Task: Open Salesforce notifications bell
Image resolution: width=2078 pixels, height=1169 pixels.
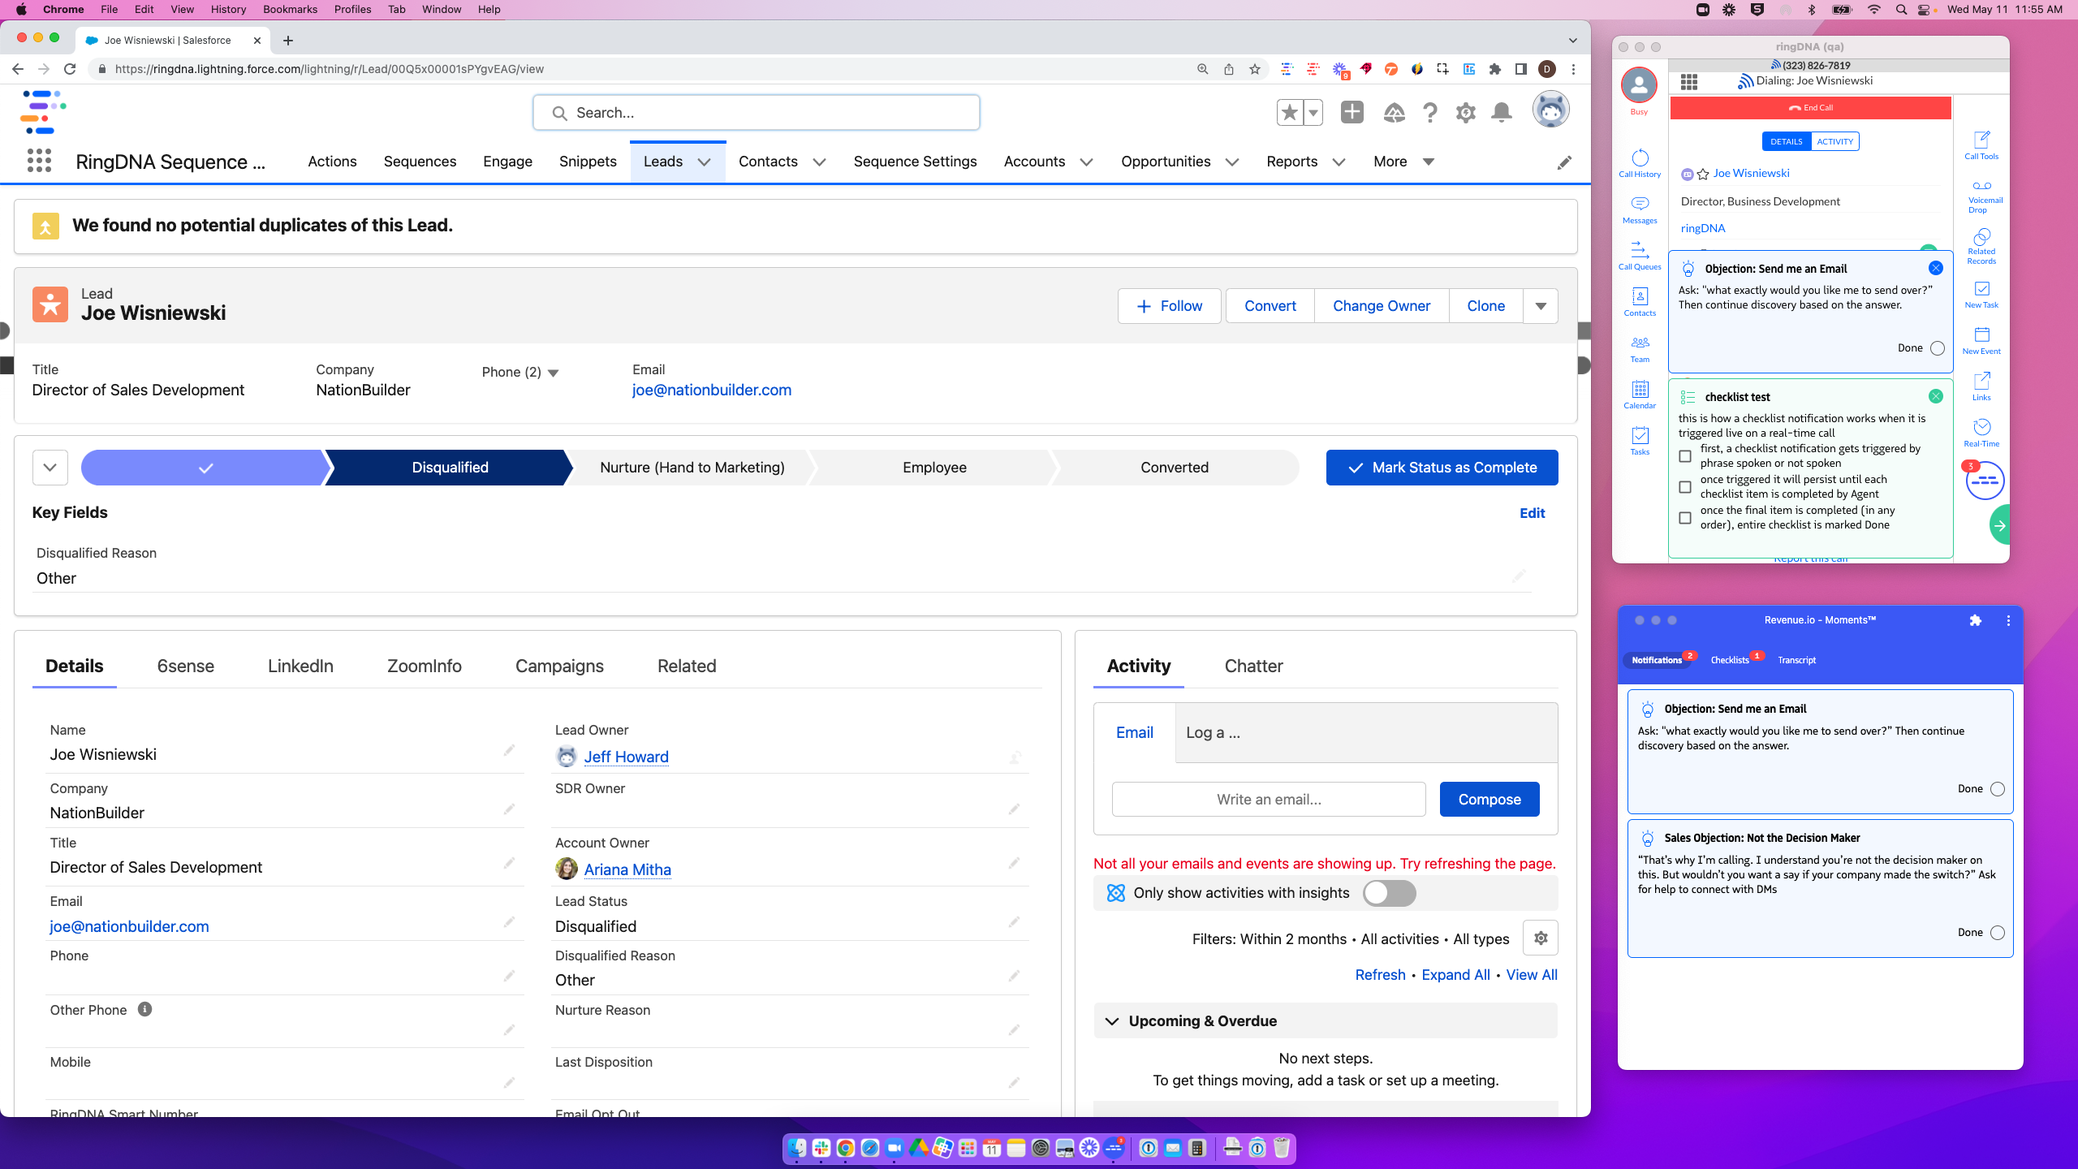Action: [1501, 112]
